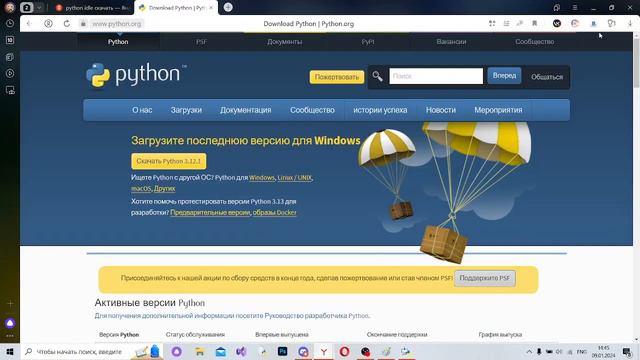Select the Python top meta tab
Image resolution: width=640 pixels, height=360 pixels.
pos(118,42)
